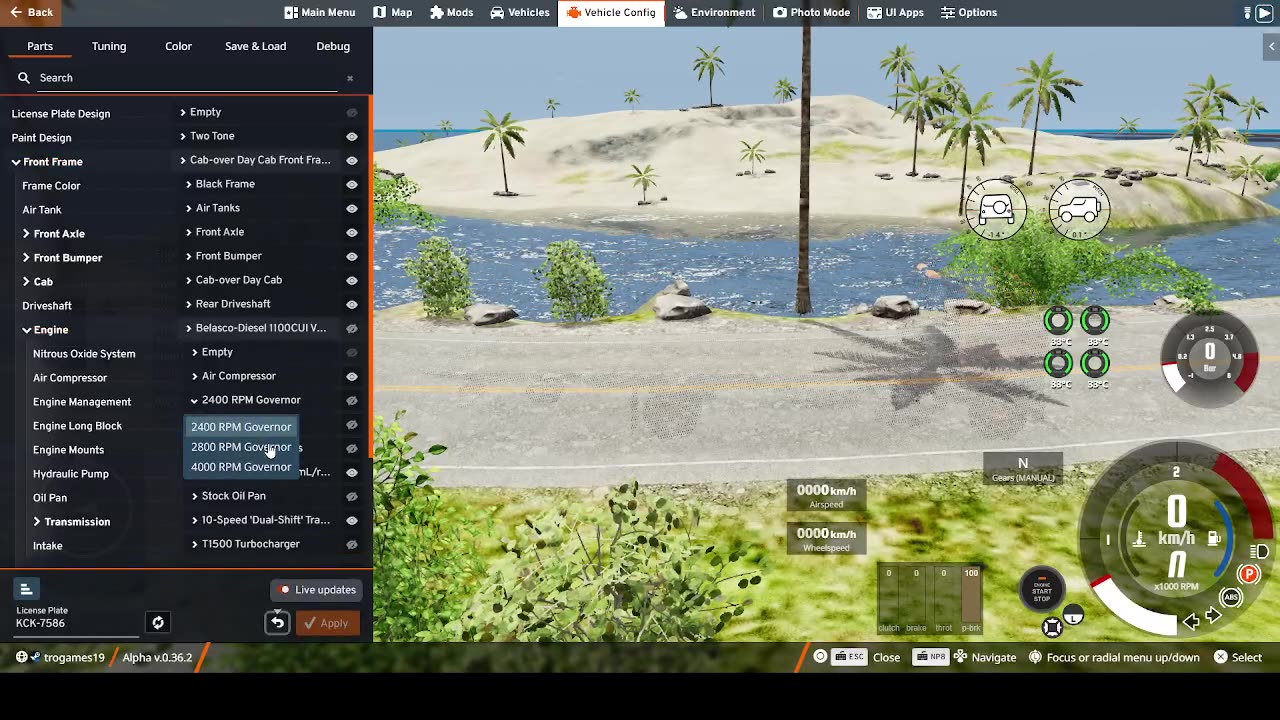
Task: Toggle visibility eye for Two Tone paint
Action: click(352, 136)
